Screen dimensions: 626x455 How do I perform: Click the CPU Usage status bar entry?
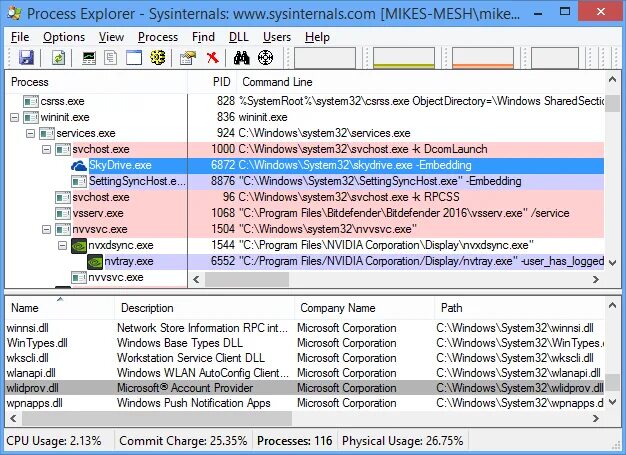[53, 441]
